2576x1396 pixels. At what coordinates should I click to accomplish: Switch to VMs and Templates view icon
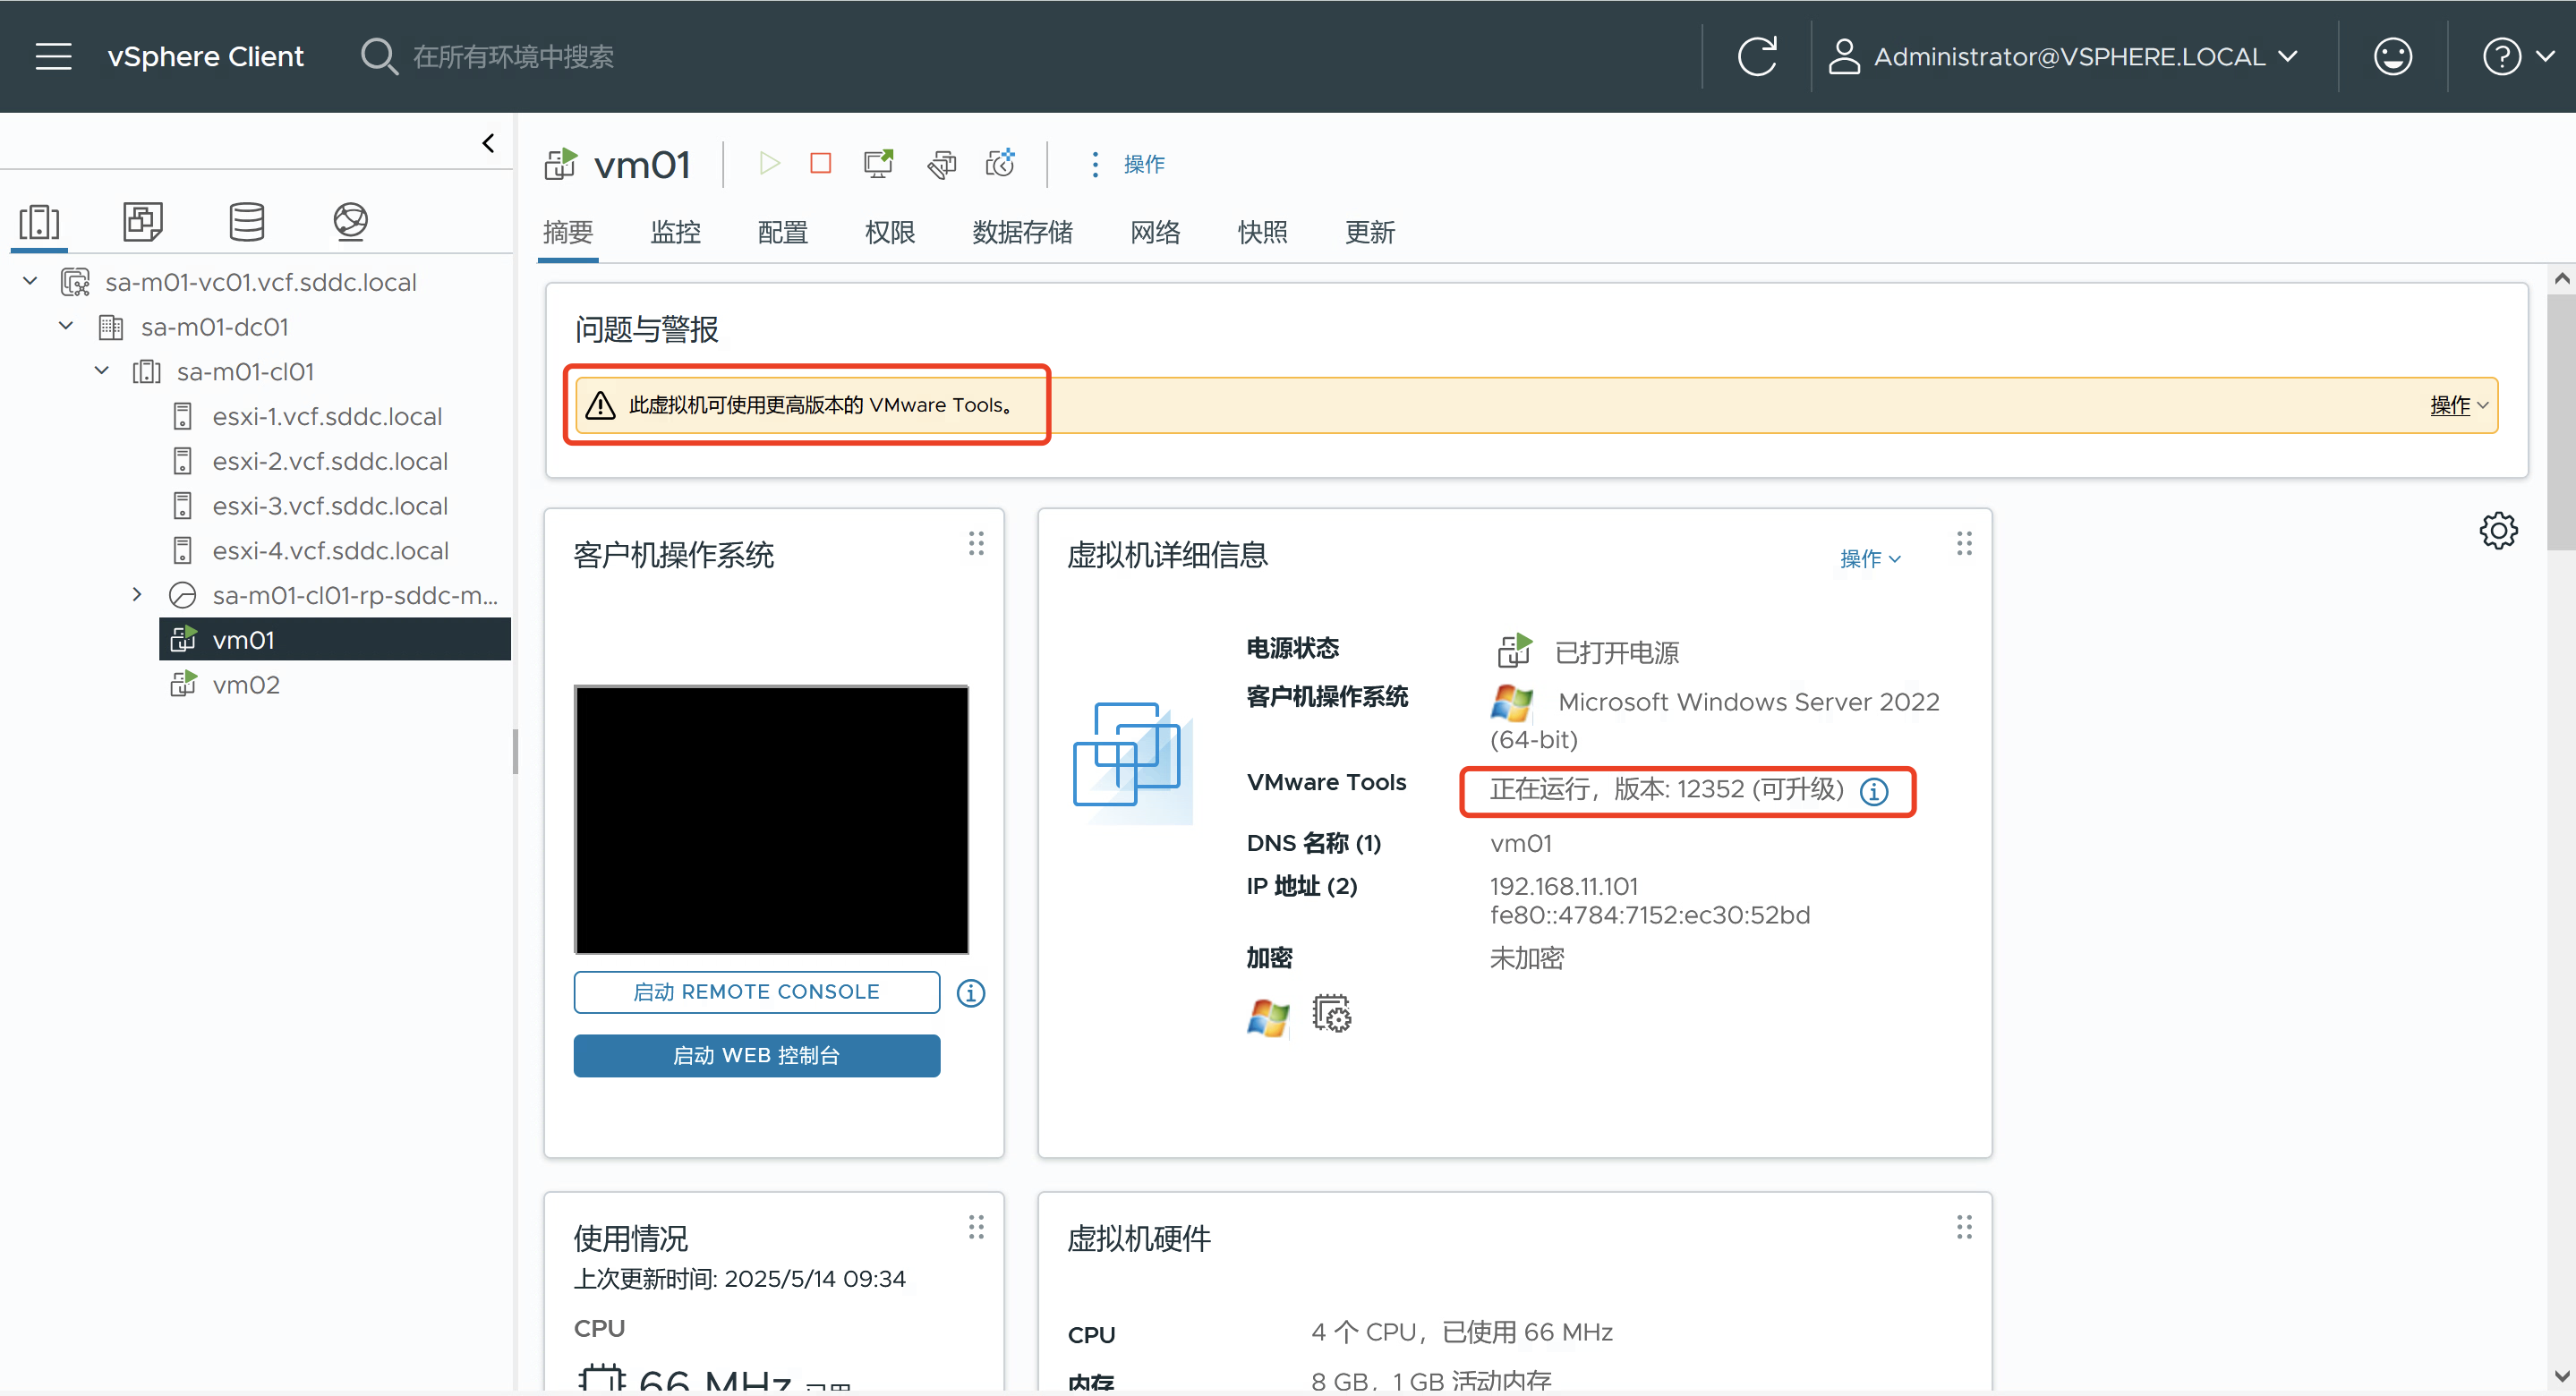[143, 221]
